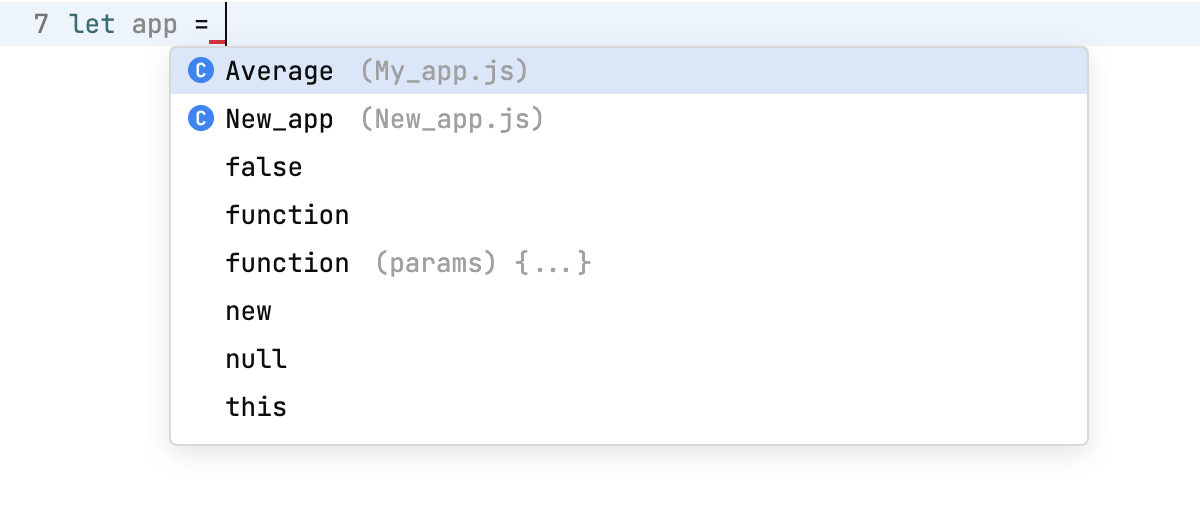Screen dimensions: 1200x520
Task: Select the Average completion suggestion
Action: pos(279,71)
